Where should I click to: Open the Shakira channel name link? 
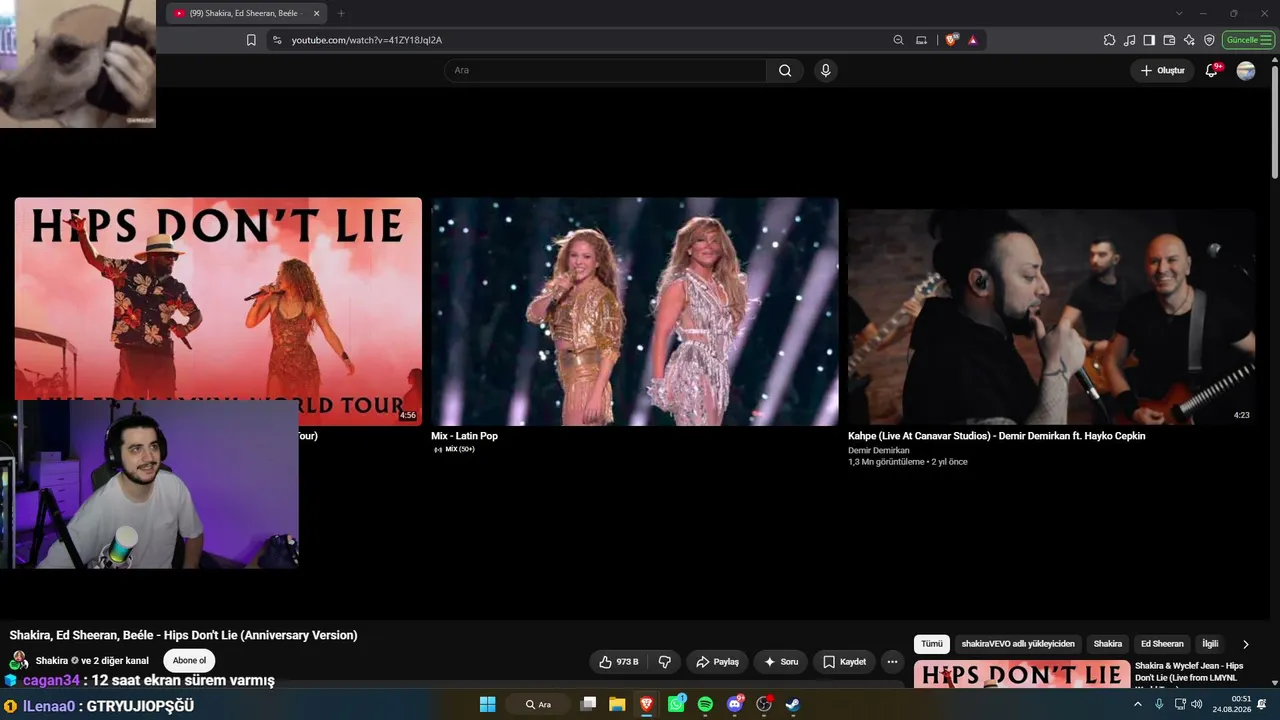tap(52, 661)
